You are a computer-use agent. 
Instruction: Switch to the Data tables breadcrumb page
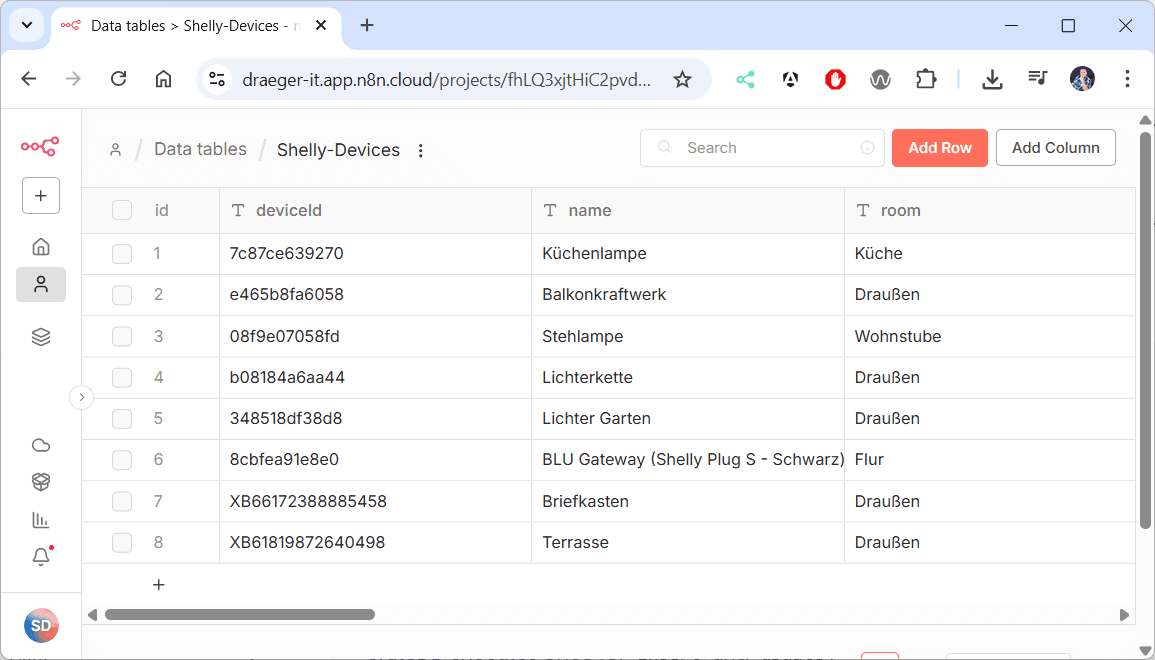click(200, 148)
